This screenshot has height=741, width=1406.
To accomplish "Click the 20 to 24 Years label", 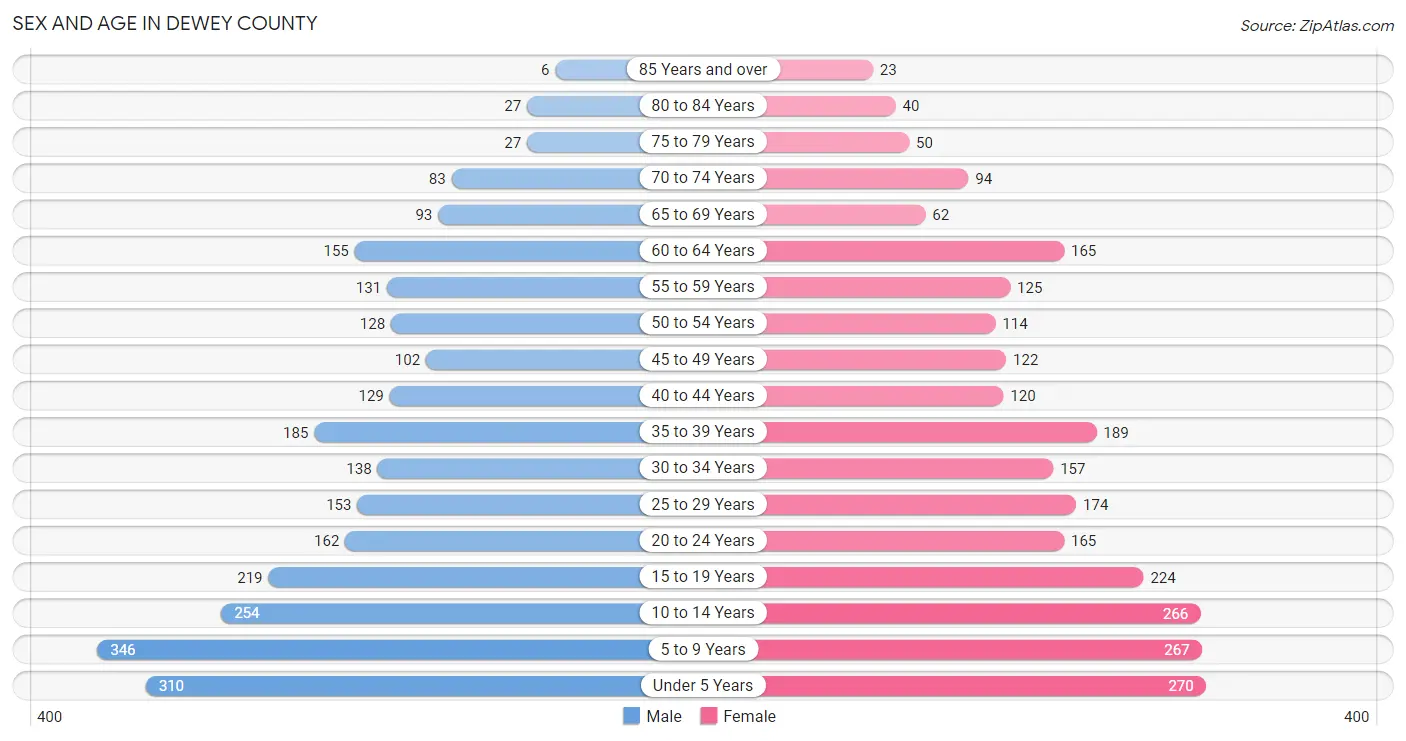I will 703,540.
